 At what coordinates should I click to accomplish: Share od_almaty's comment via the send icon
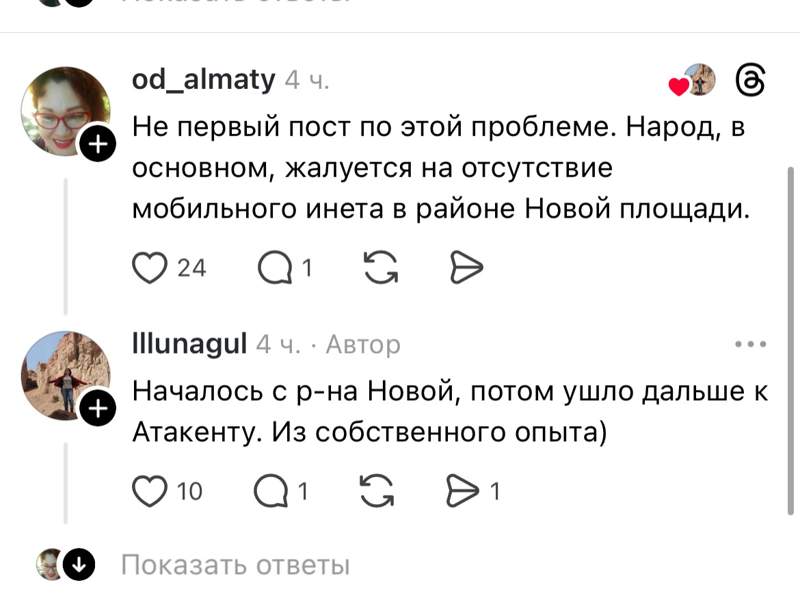coord(466,267)
